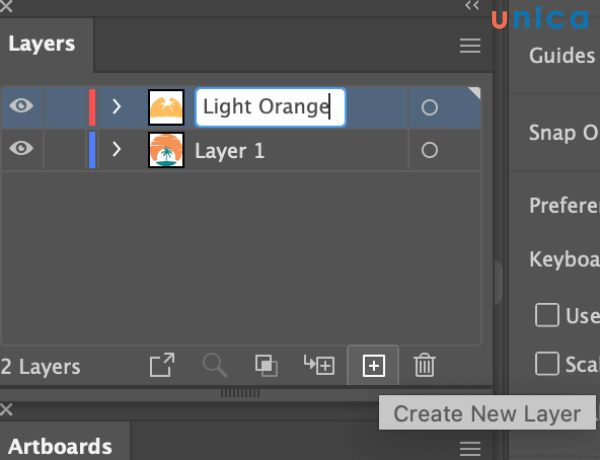The width and height of the screenshot is (600, 460).
Task: Click the Preferences button in right panel
Action: [562, 205]
